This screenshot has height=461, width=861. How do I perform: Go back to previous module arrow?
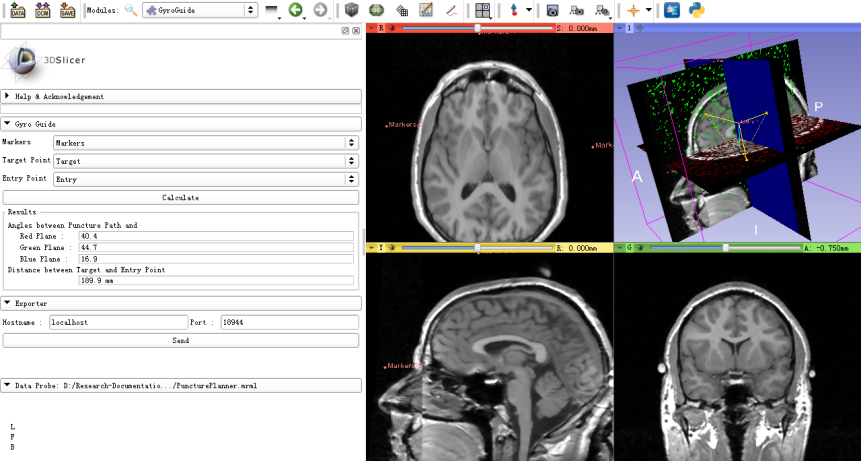coord(296,10)
